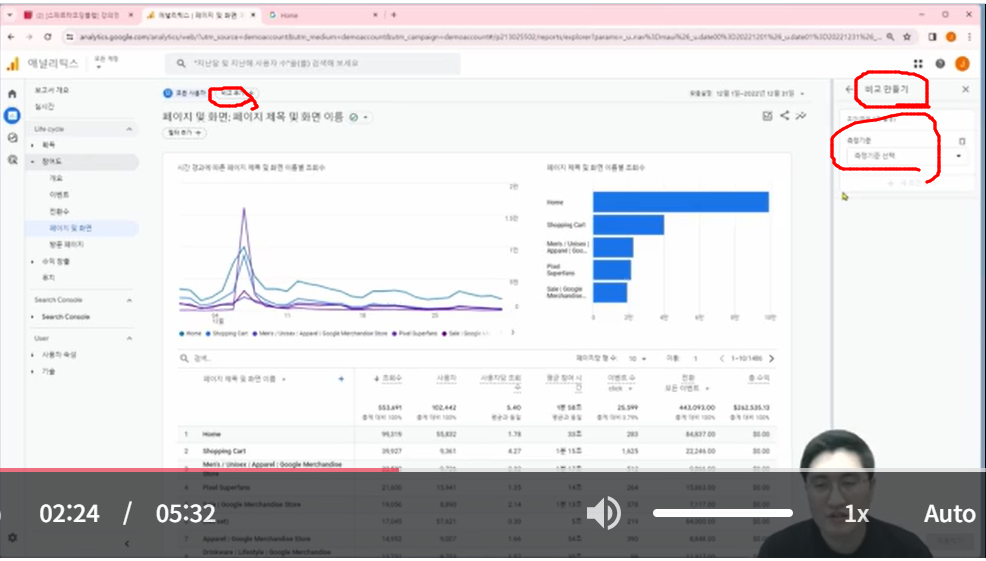Click the browser zoom magnifier icon in address bar
Screen dimensions: 986x561
[890, 37]
